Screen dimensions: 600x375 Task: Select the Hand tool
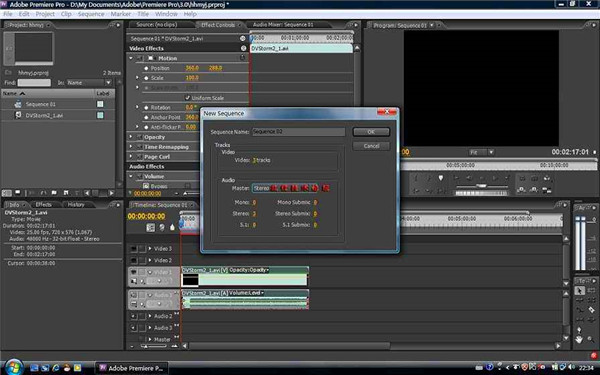point(579,339)
